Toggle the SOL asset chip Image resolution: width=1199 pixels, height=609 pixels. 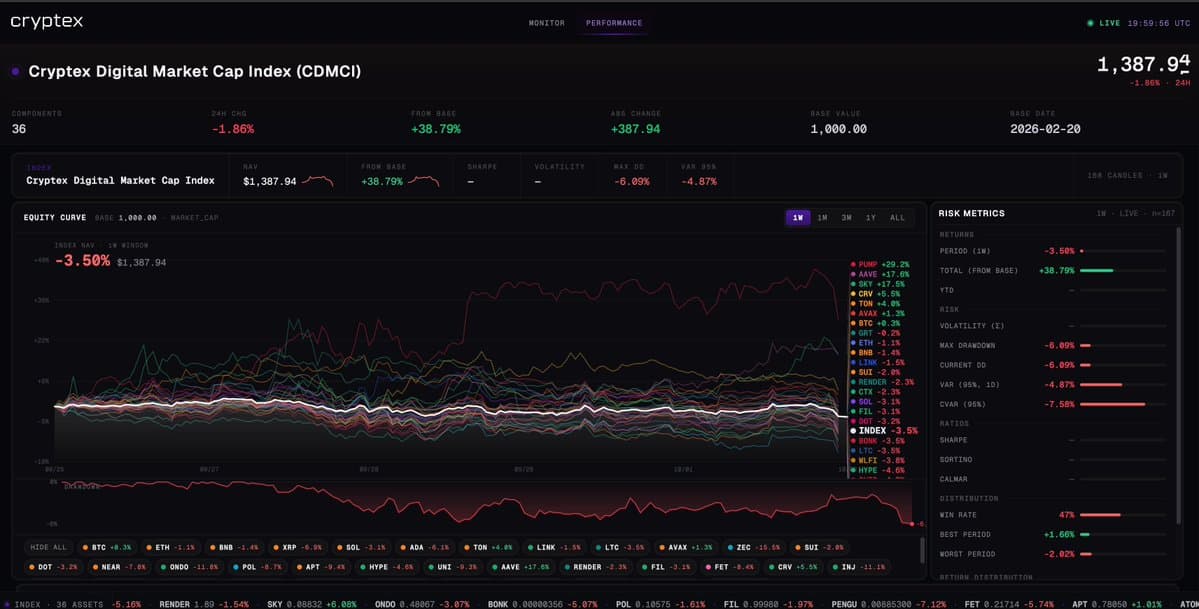(x=361, y=548)
